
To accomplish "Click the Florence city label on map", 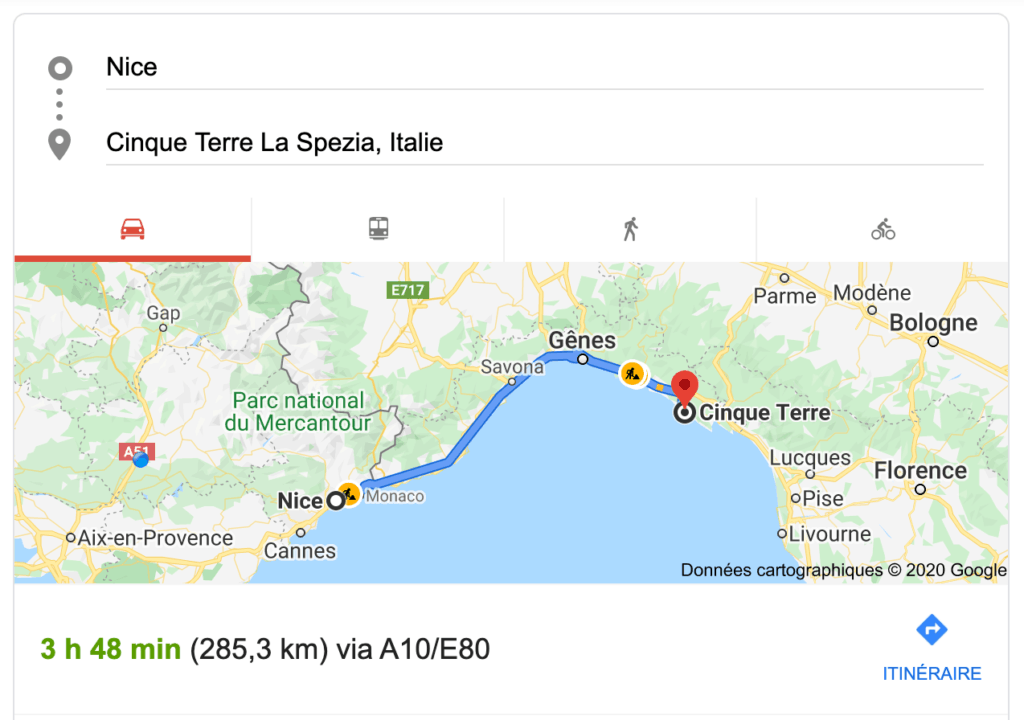I will pyautogui.click(x=920, y=470).
